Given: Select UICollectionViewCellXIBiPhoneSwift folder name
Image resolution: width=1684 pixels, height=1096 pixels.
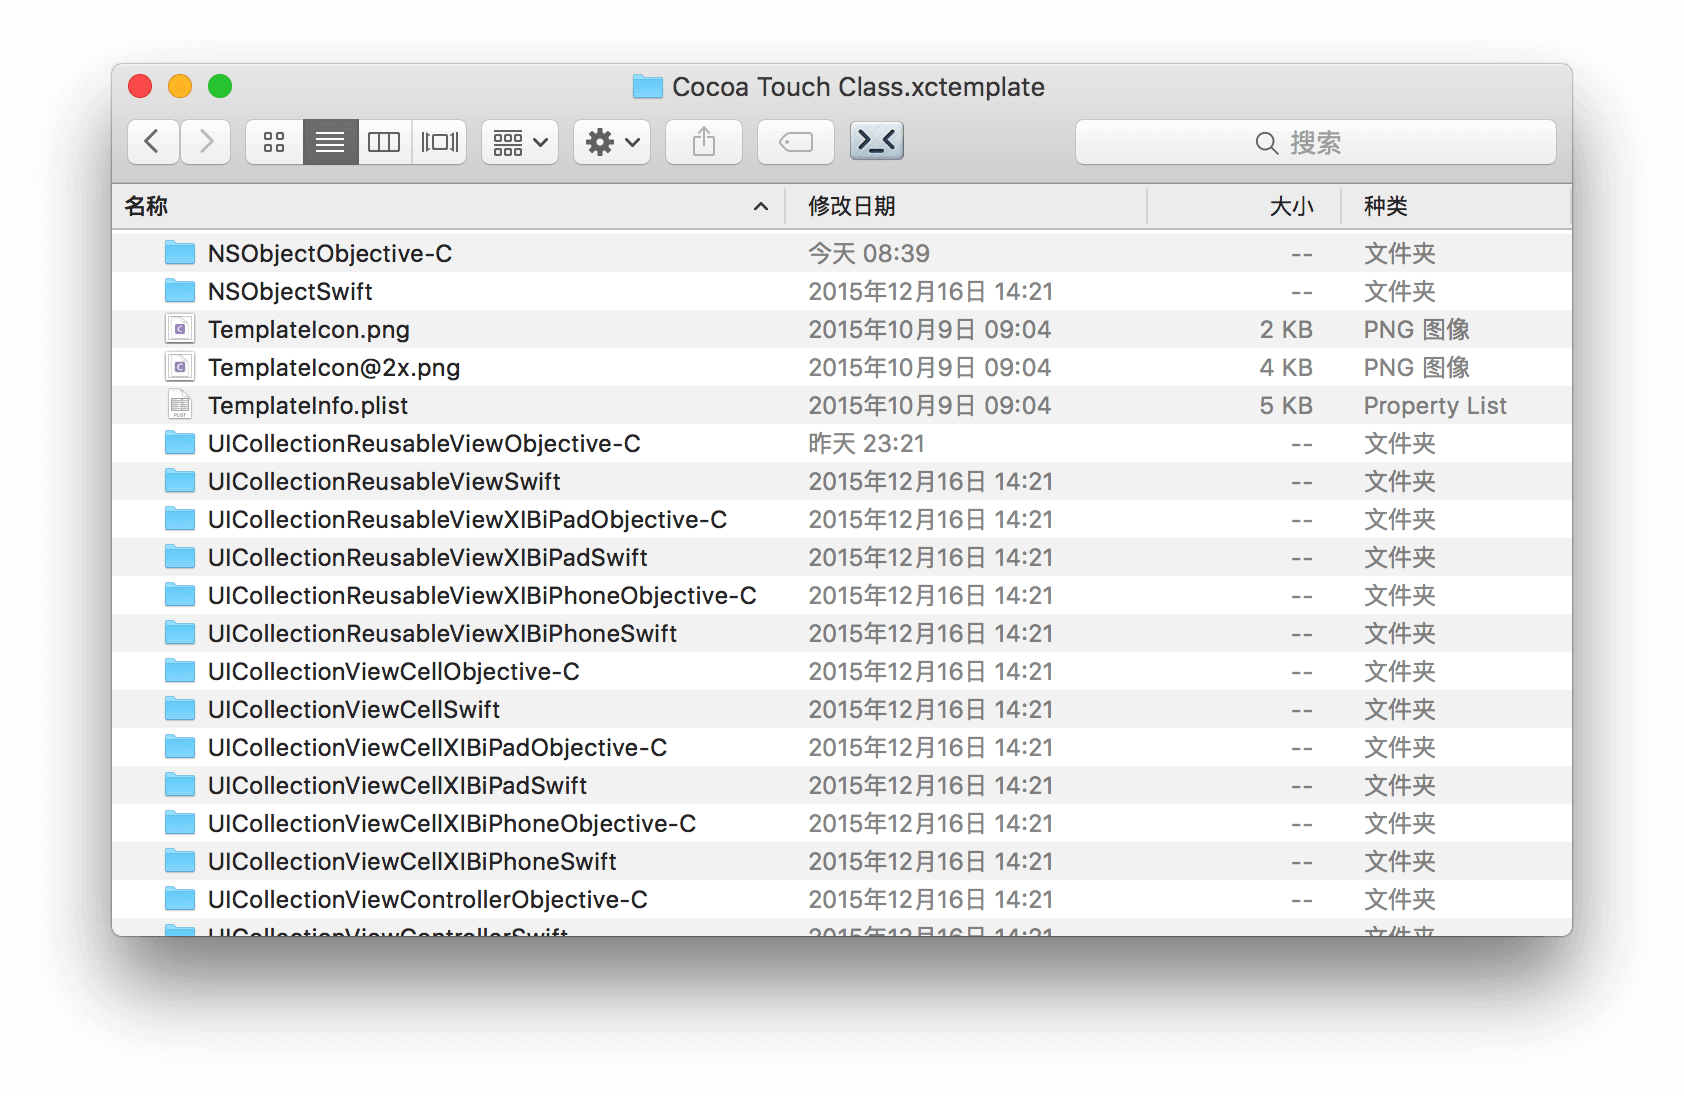Looking at the screenshot, I should tap(412, 862).
